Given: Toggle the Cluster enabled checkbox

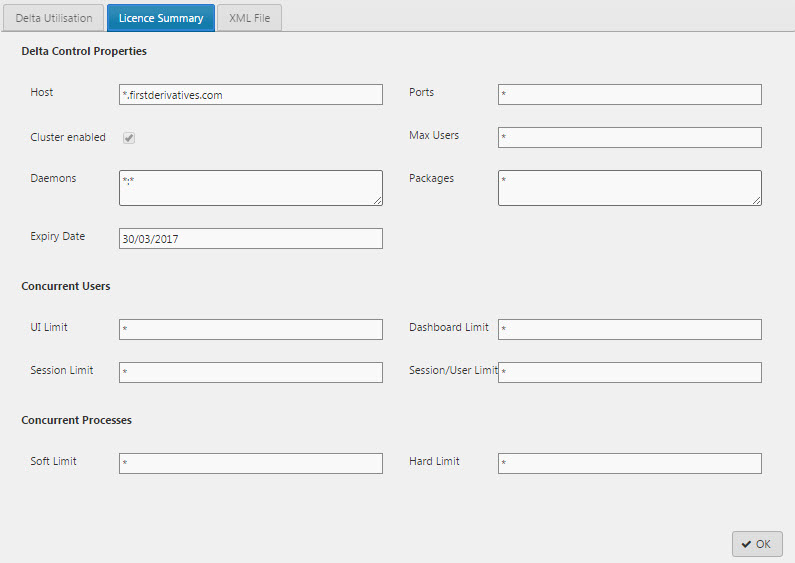Looking at the screenshot, I should (129, 138).
